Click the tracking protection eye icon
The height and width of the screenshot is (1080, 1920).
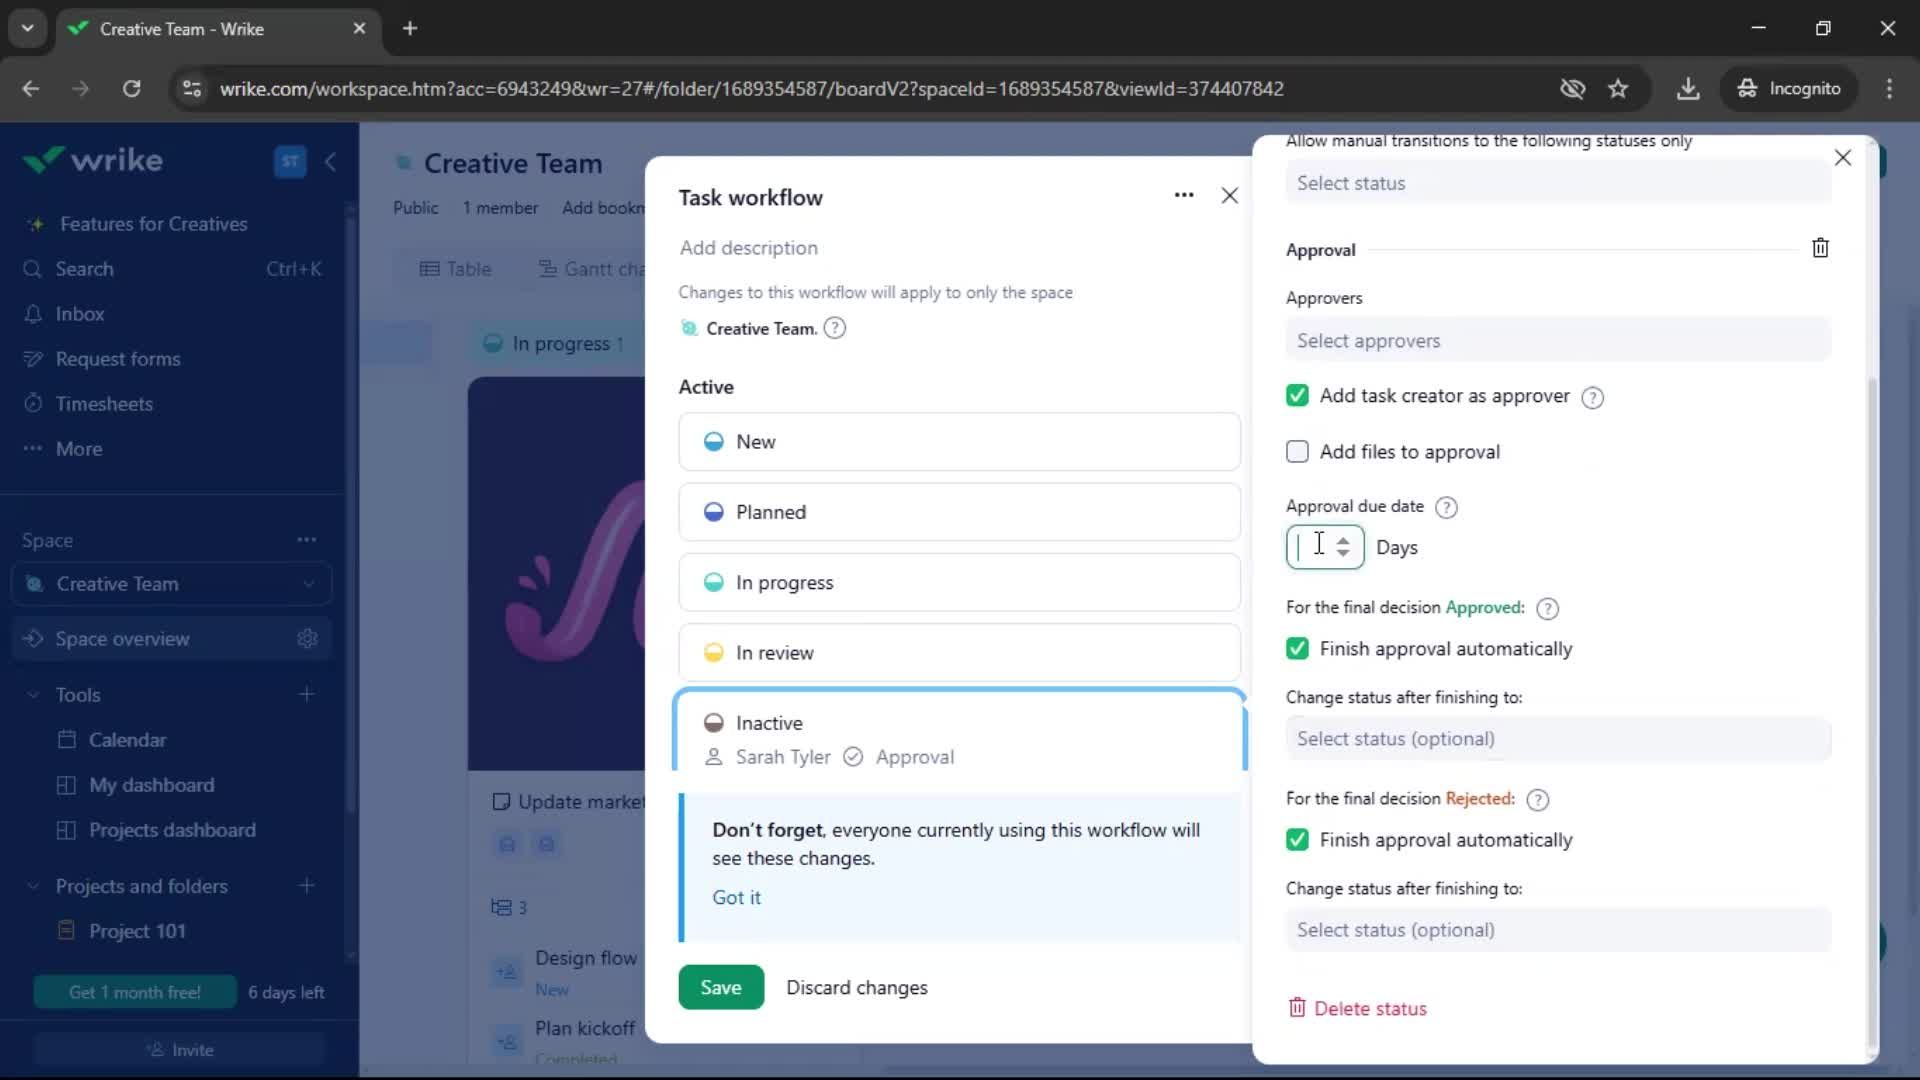tap(1572, 89)
